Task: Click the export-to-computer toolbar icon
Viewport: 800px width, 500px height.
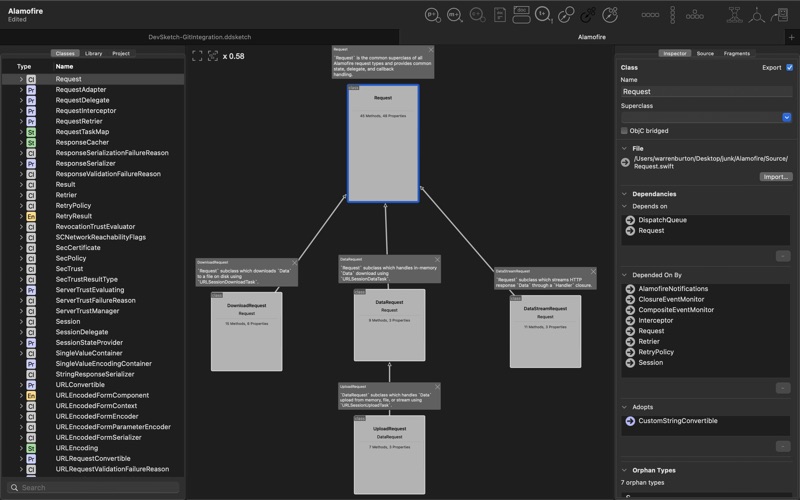Action: pos(780,15)
